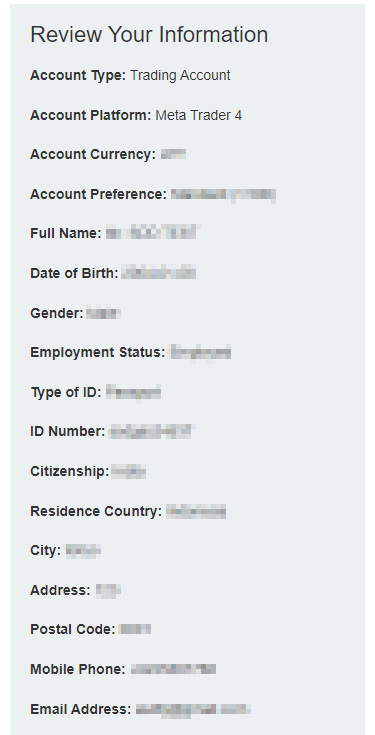The width and height of the screenshot is (375, 735).
Task: Click the ID Number label
Action: tap(68, 431)
